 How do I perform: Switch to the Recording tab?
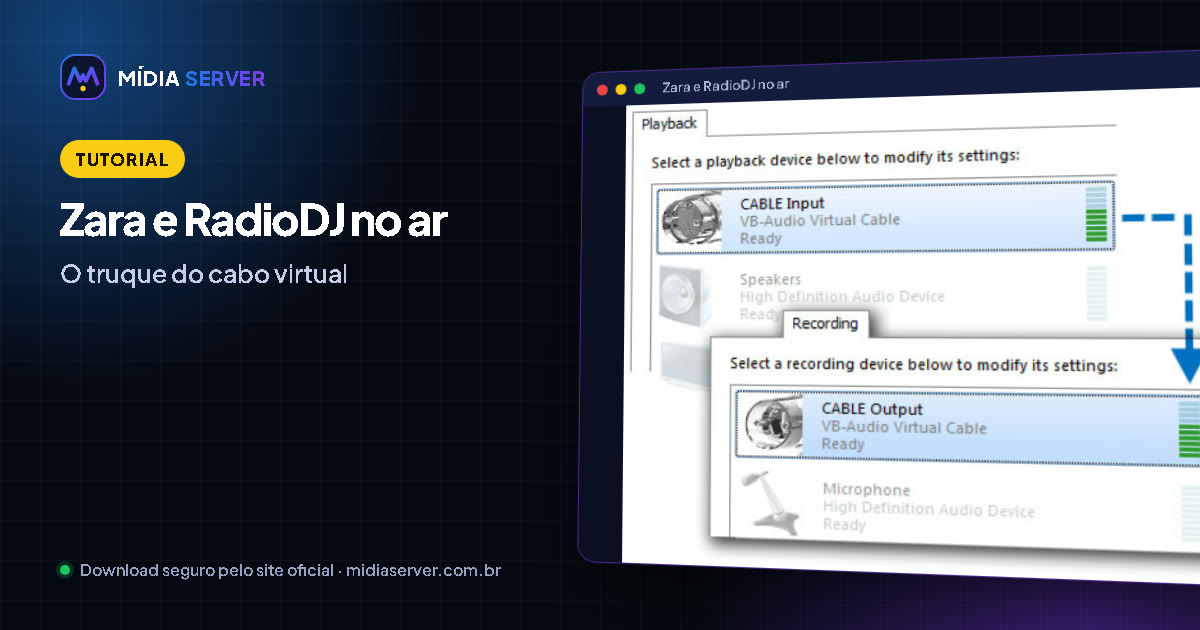pyautogui.click(x=825, y=324)
